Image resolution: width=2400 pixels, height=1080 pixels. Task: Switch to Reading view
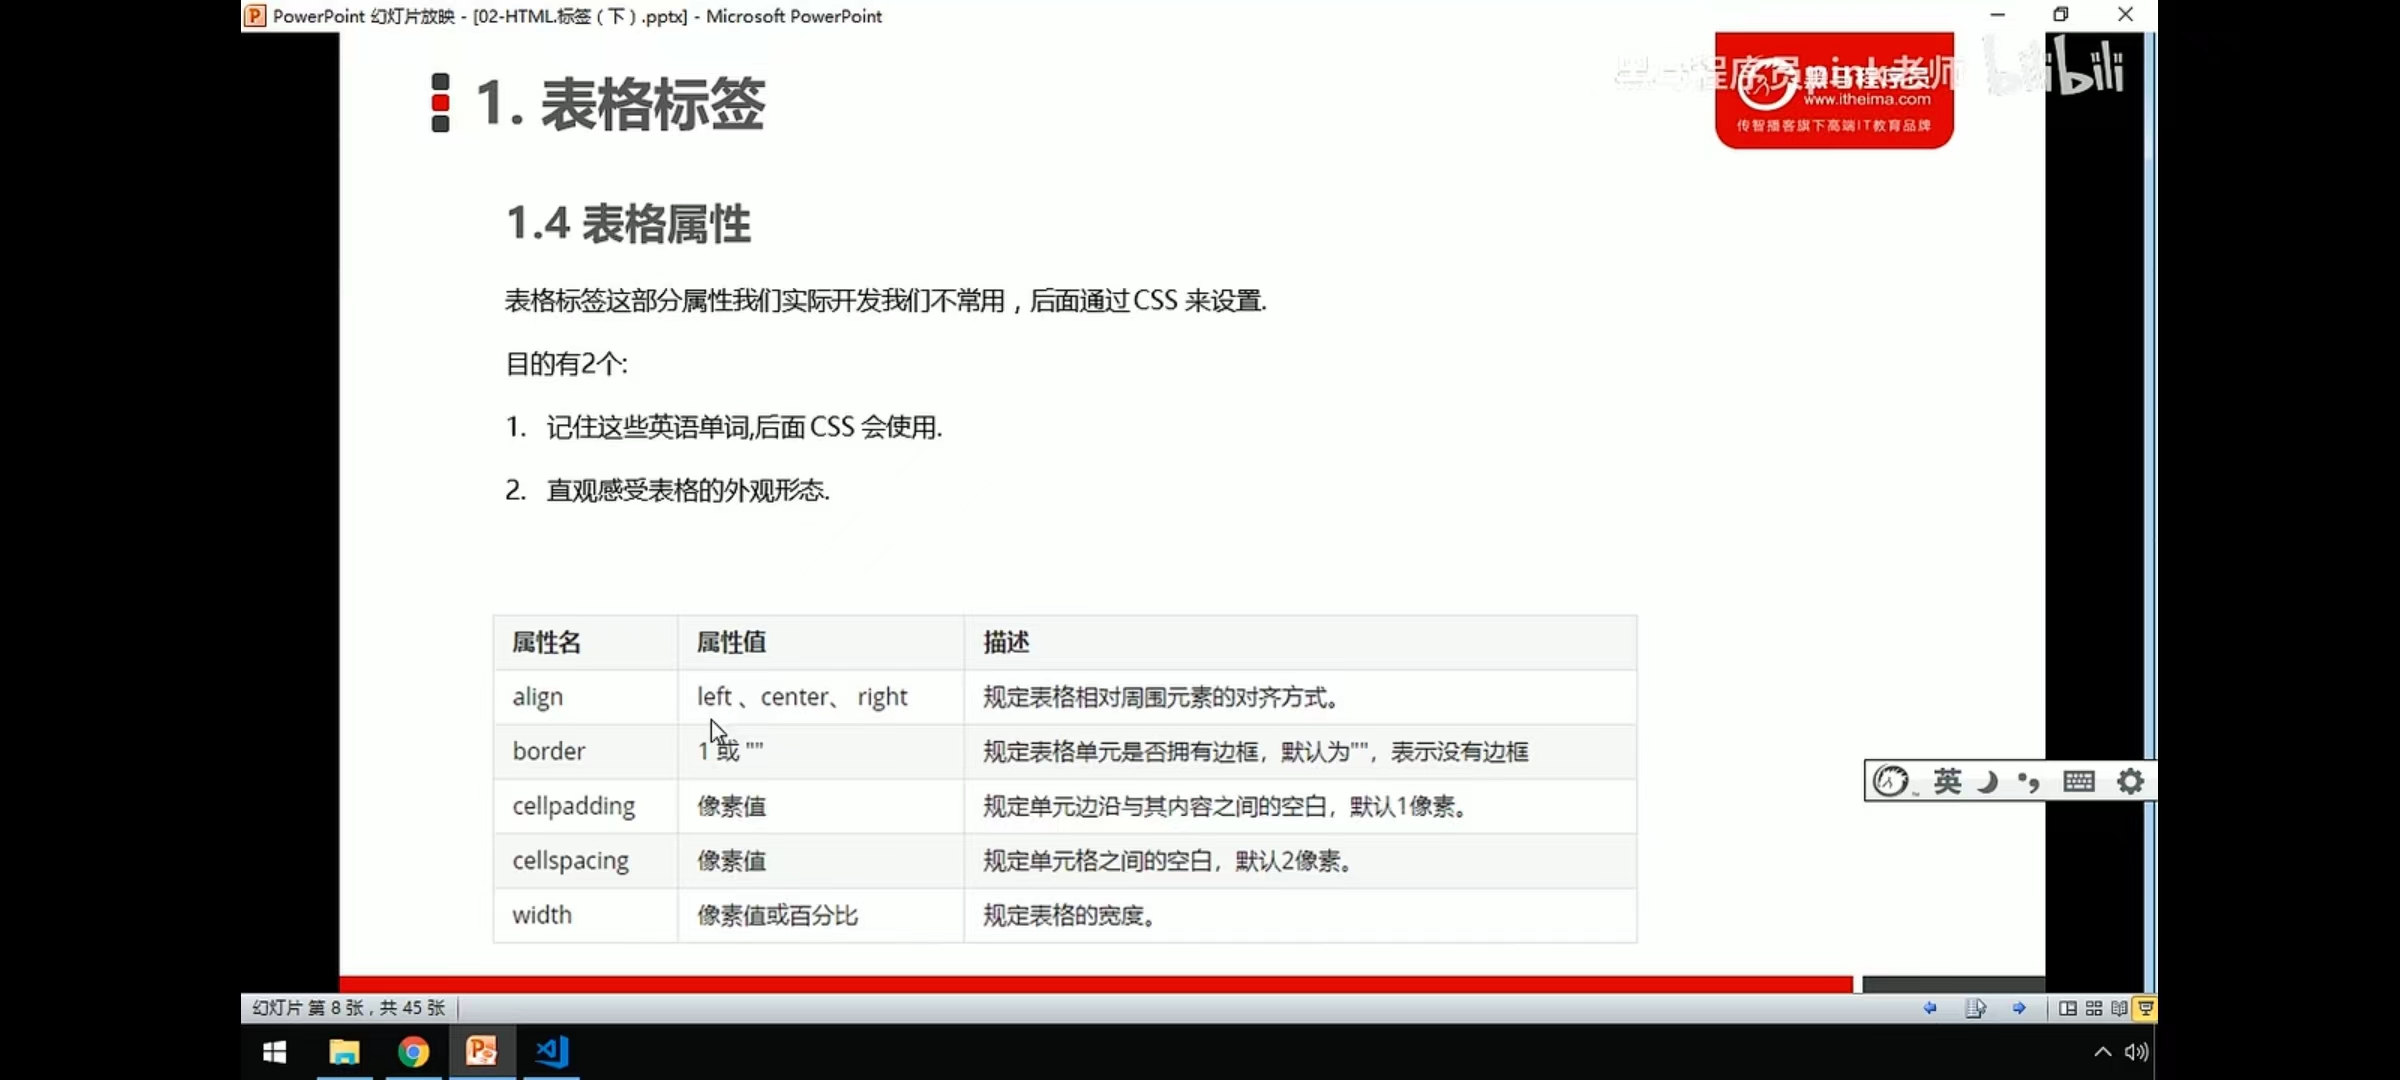2118,1008
